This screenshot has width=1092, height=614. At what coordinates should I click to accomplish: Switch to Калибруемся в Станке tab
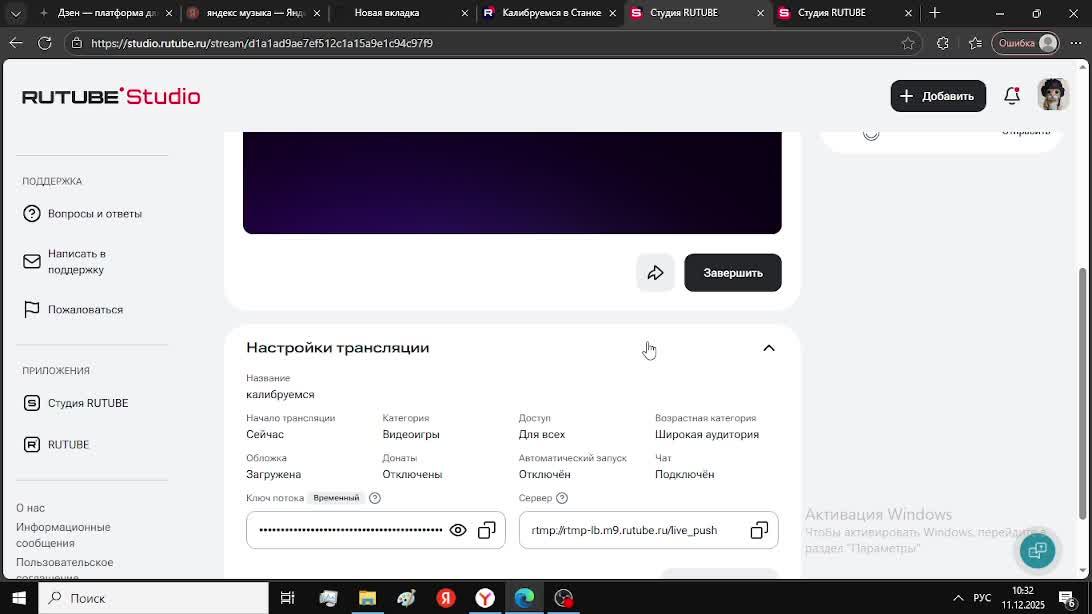550,13
